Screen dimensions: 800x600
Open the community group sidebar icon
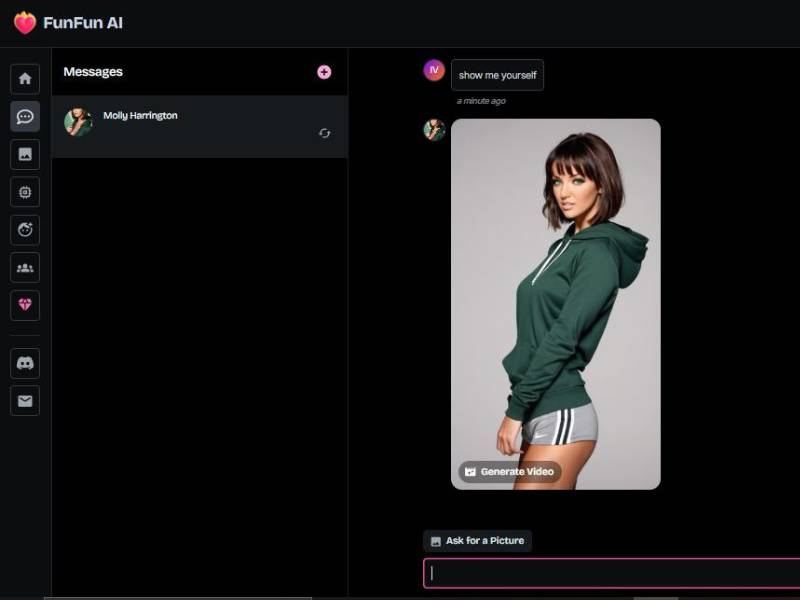click(x=25, y=267)
